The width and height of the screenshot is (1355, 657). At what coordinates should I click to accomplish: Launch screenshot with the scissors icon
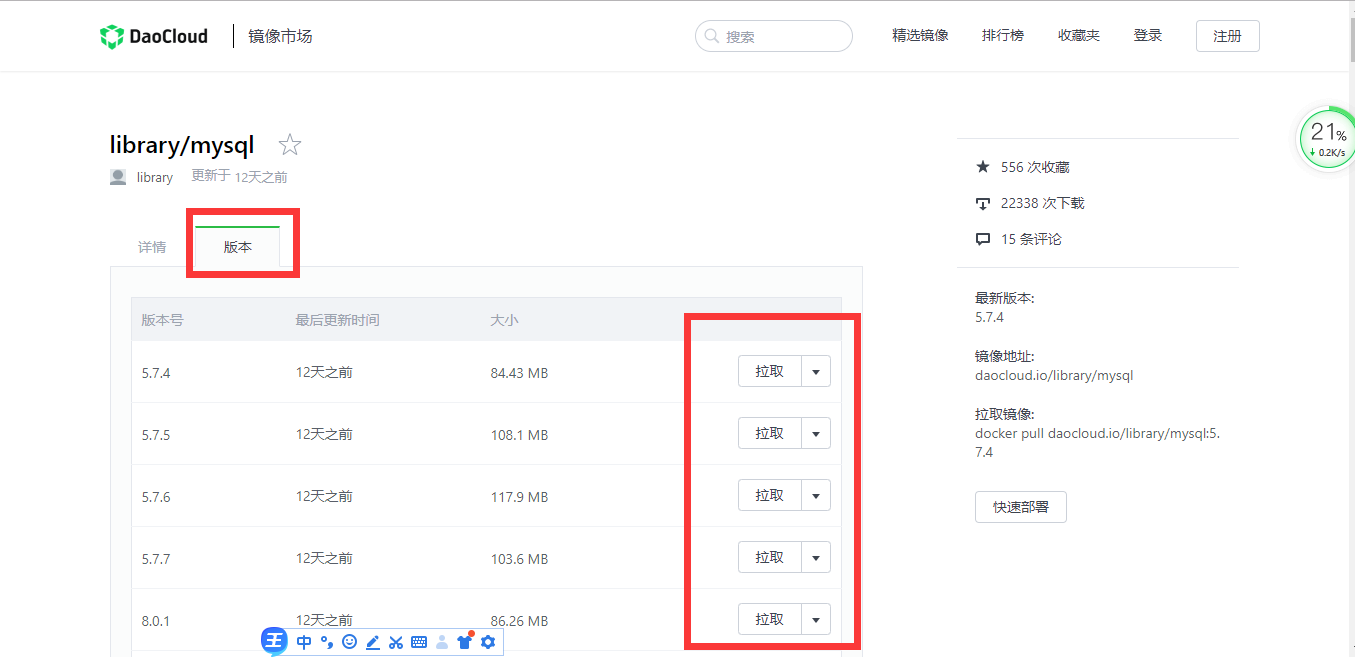(x=395, y=641)
